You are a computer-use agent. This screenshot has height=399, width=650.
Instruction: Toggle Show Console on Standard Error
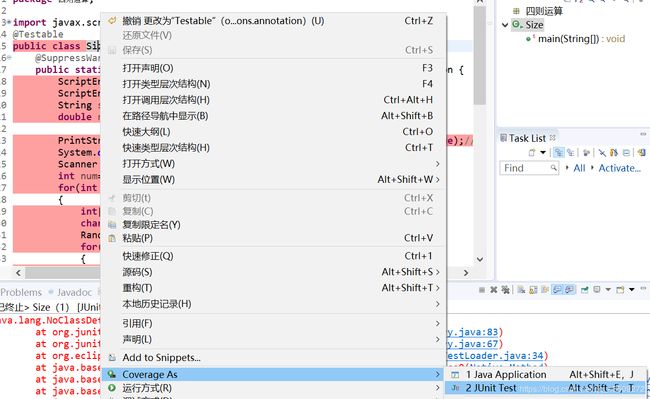tap(570, 290)
